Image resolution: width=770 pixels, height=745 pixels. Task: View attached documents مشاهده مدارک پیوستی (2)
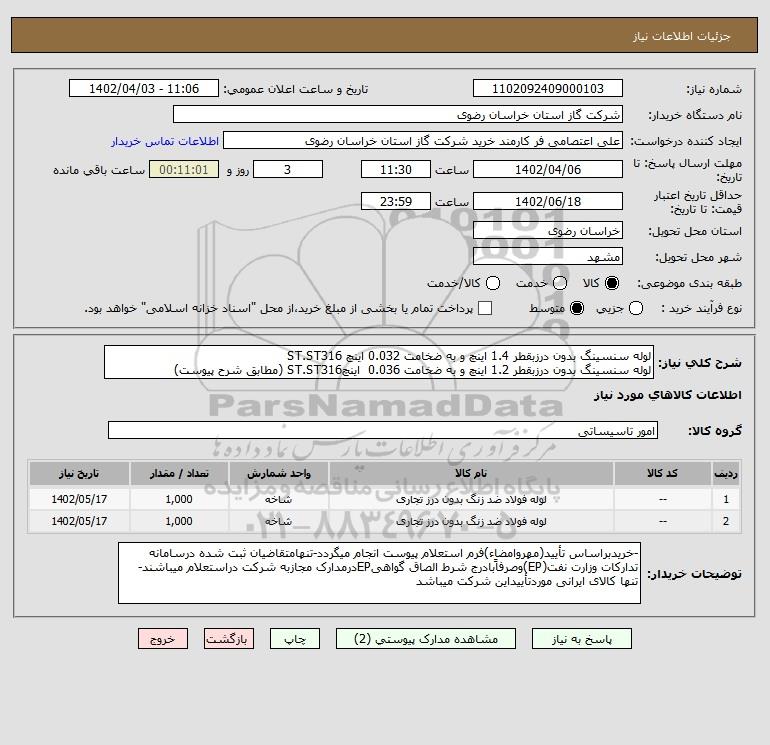(426, 639)
